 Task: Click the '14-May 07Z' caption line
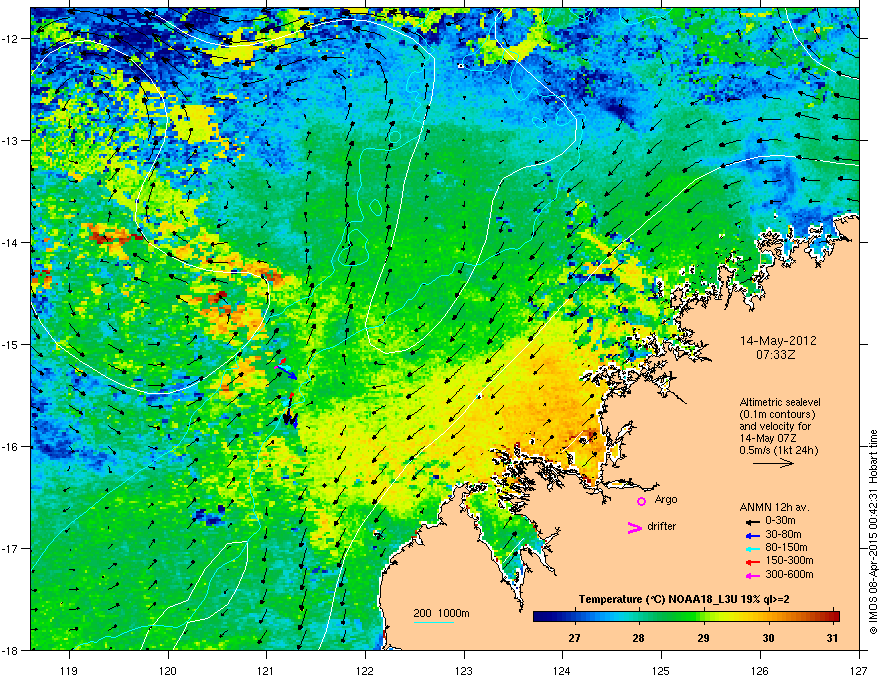point(768,438)
